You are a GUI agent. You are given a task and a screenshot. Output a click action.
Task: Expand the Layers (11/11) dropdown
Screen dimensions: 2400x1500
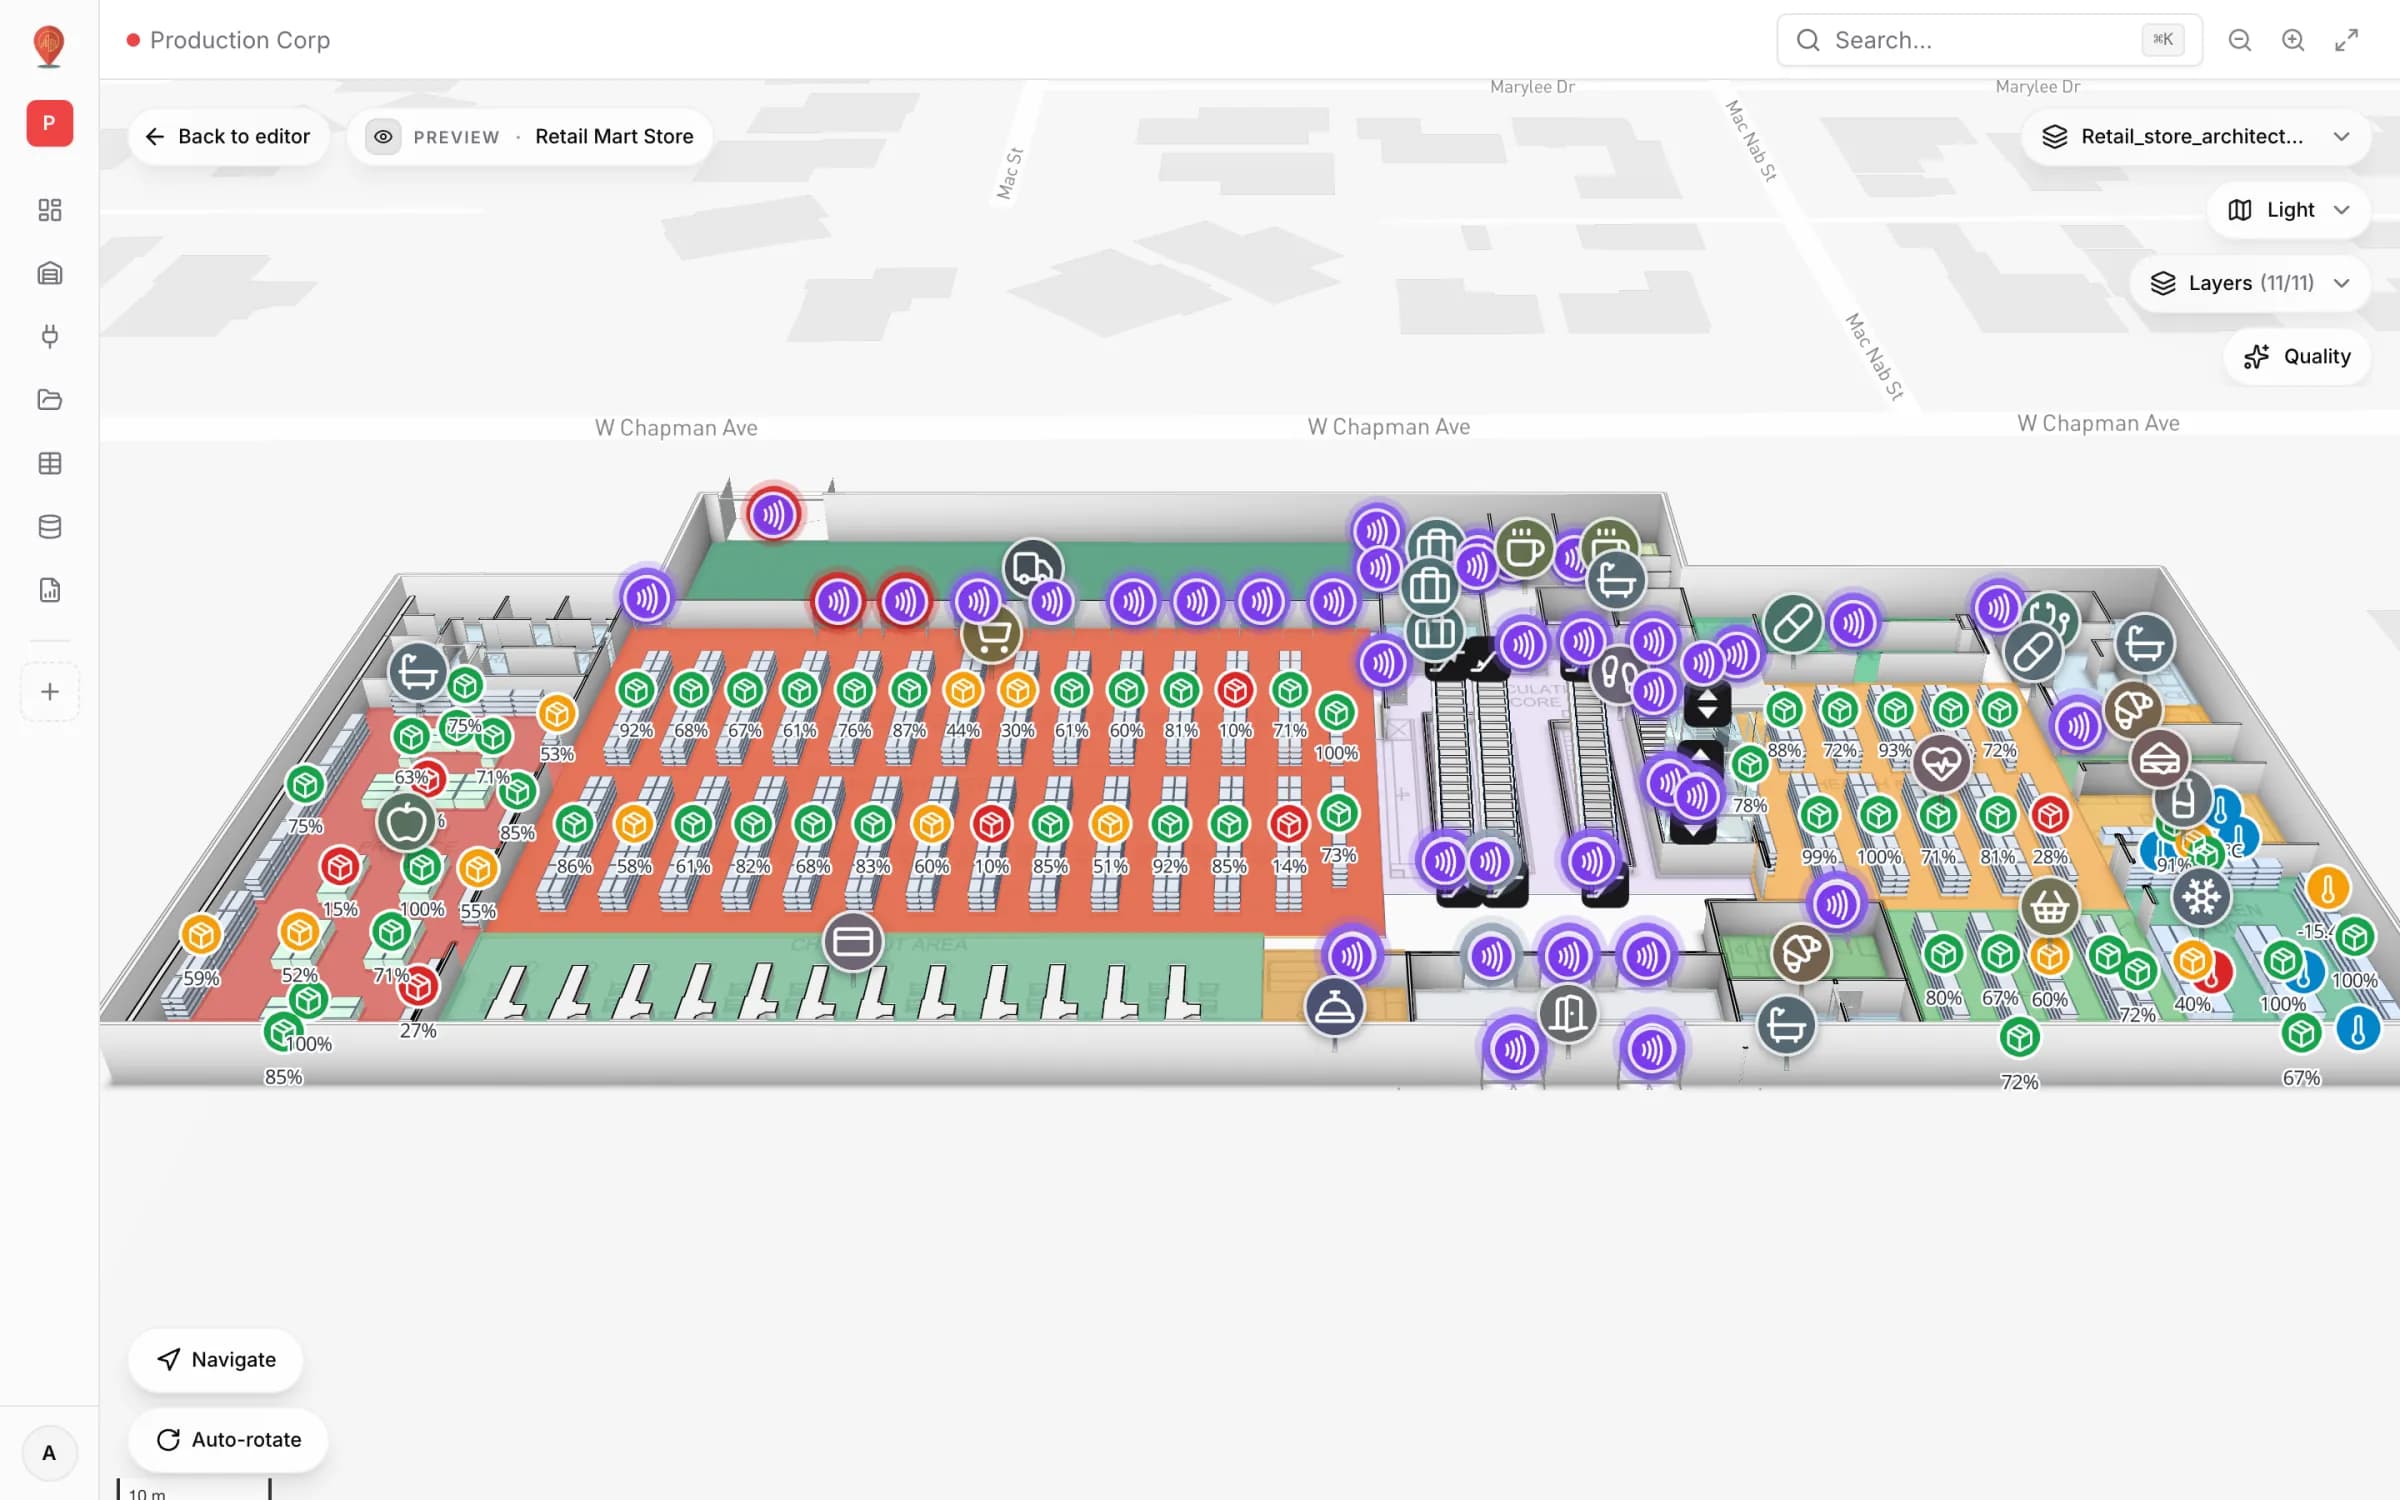pyautogui.click(x=2250, y=283)
